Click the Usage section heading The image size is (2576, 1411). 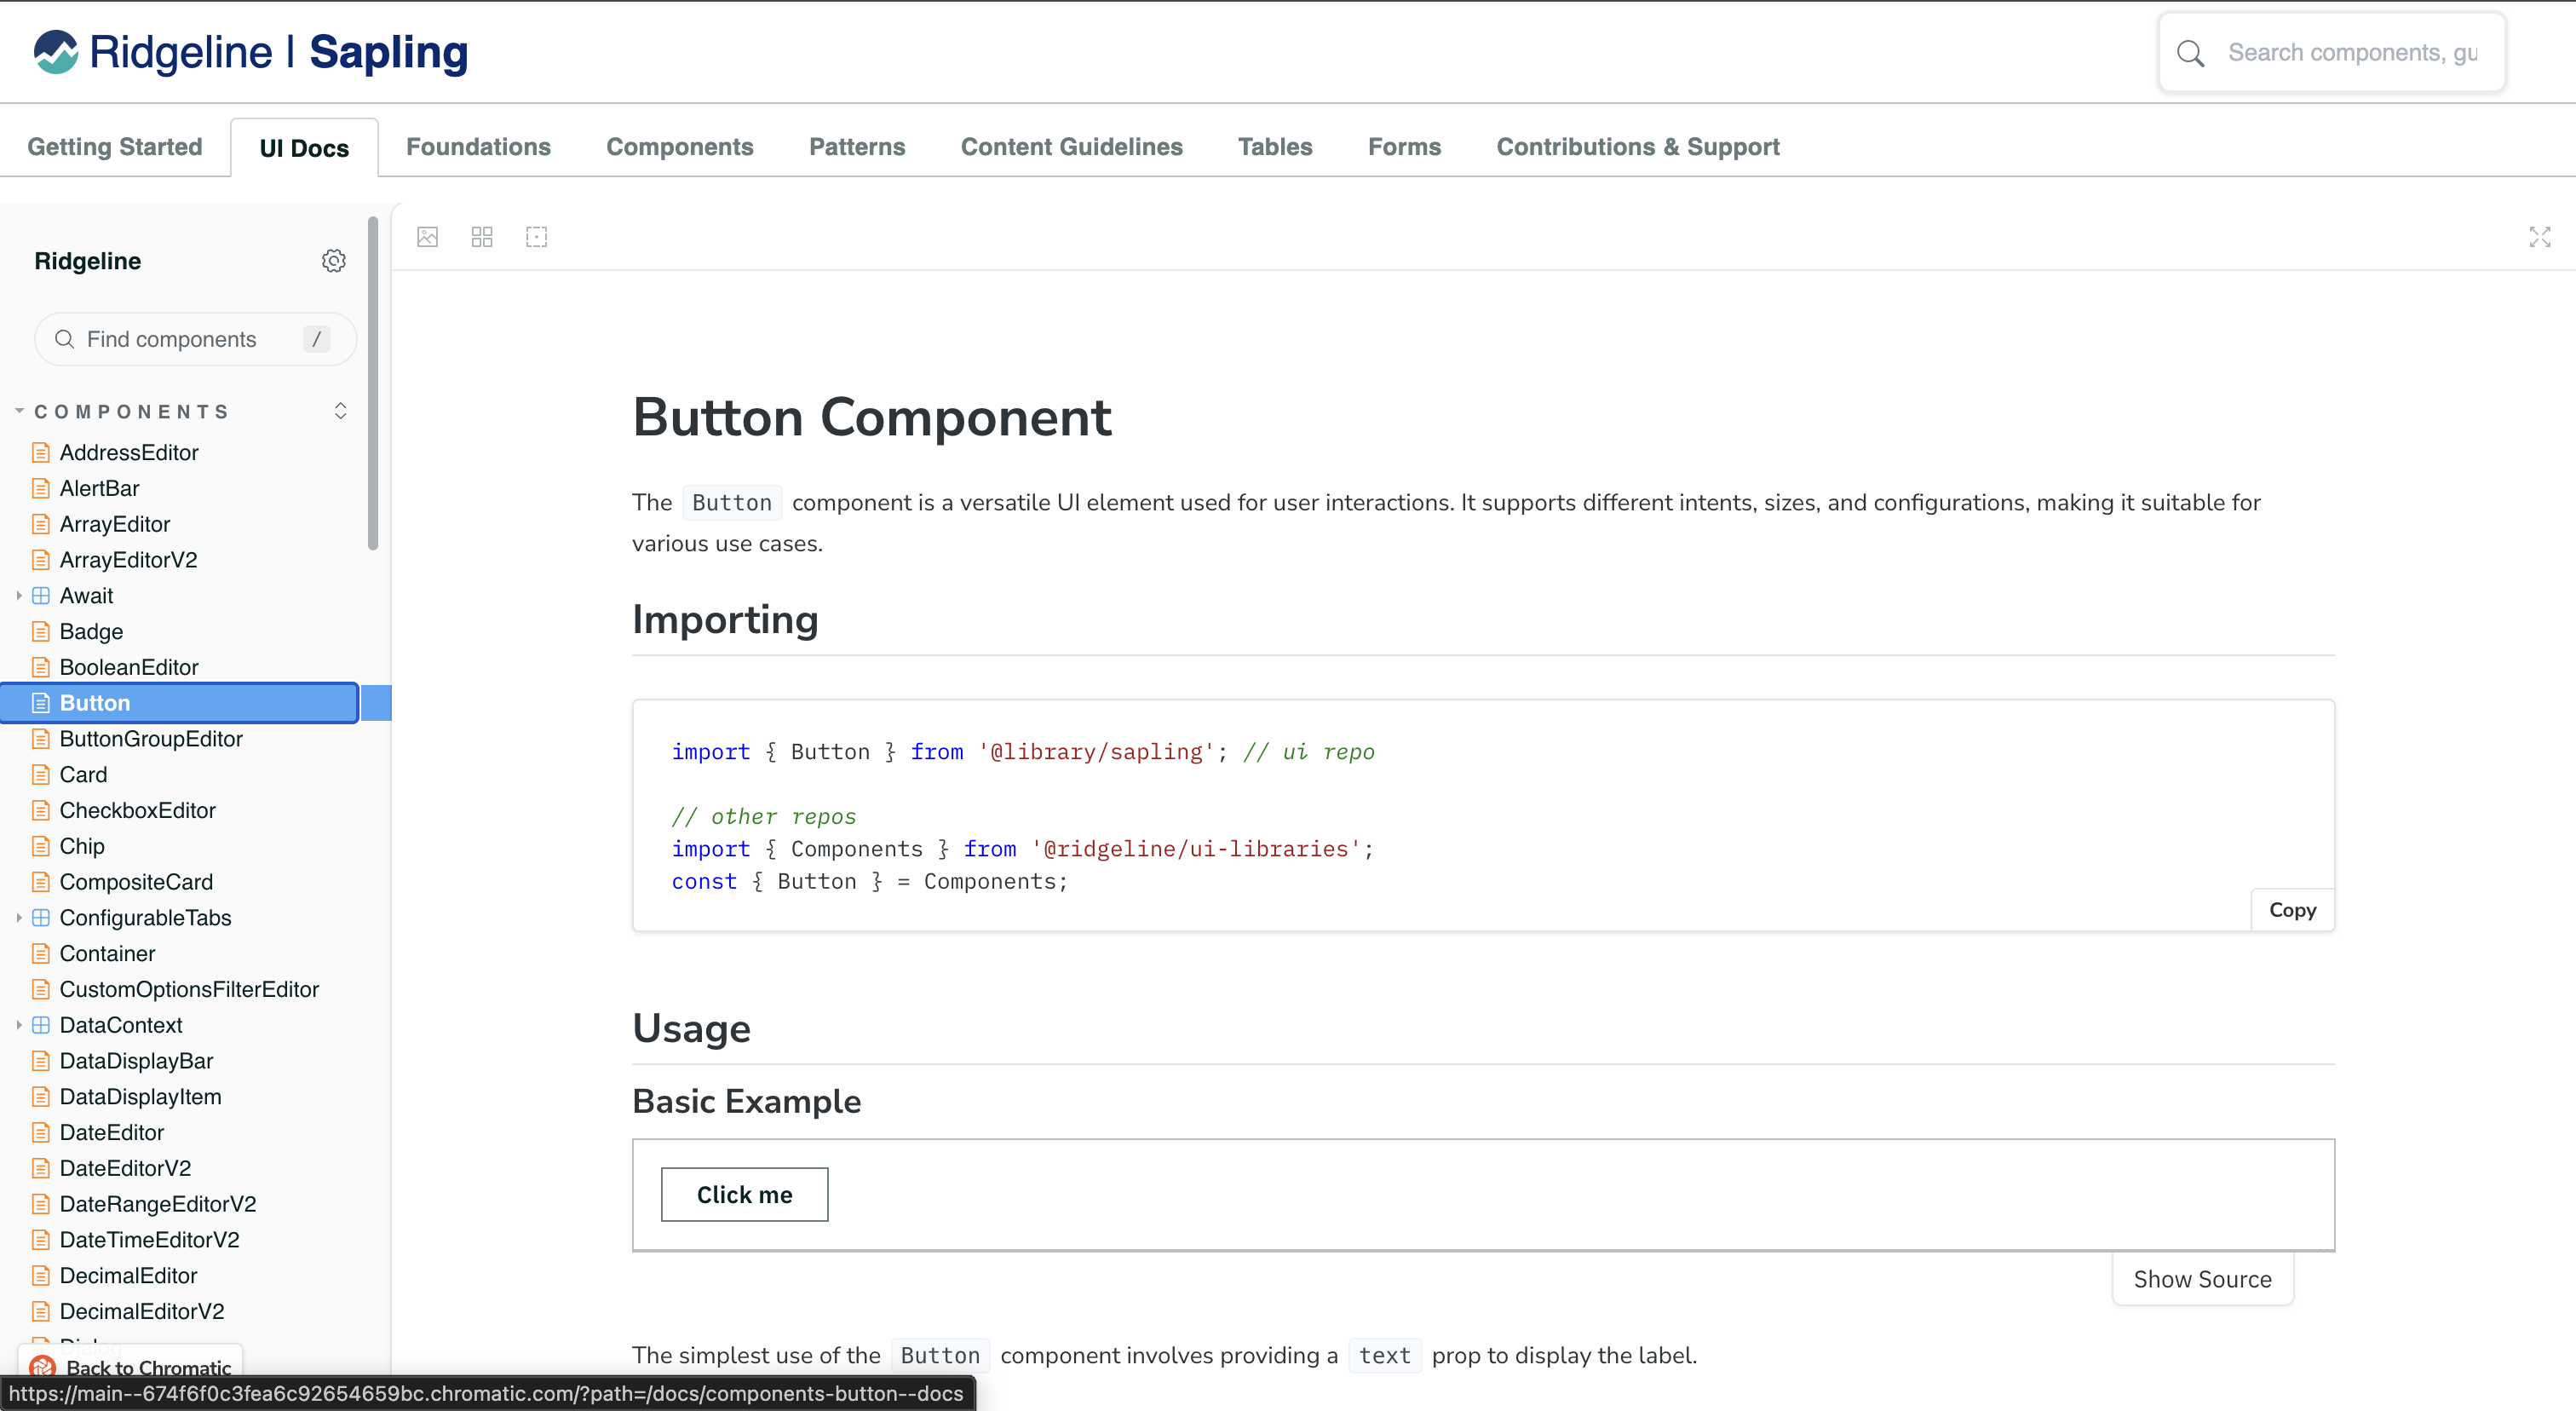(x=691, y=1029)
